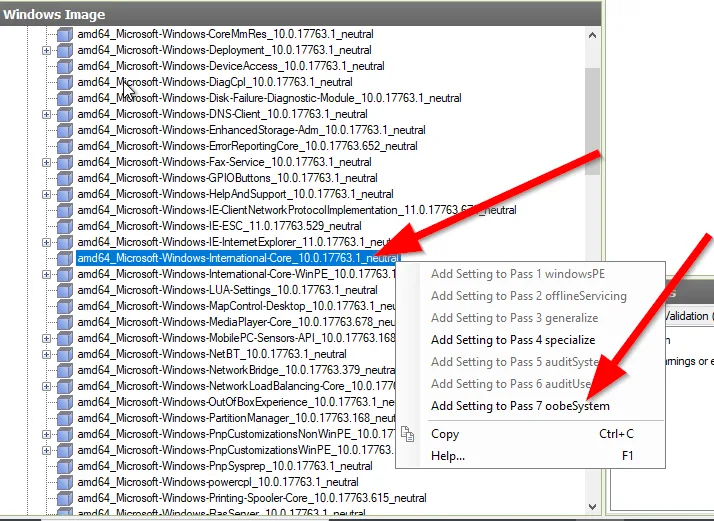Expand the IE-InternetExplorer component node

46,242
